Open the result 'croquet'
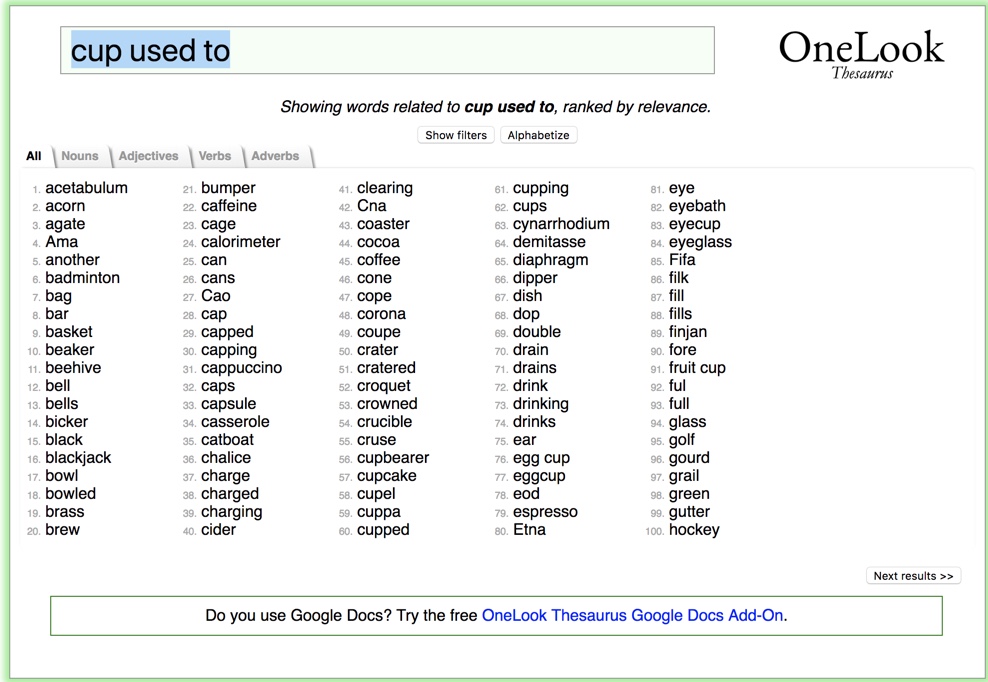Viewport: 988px width, 682px height. [384, 386]
